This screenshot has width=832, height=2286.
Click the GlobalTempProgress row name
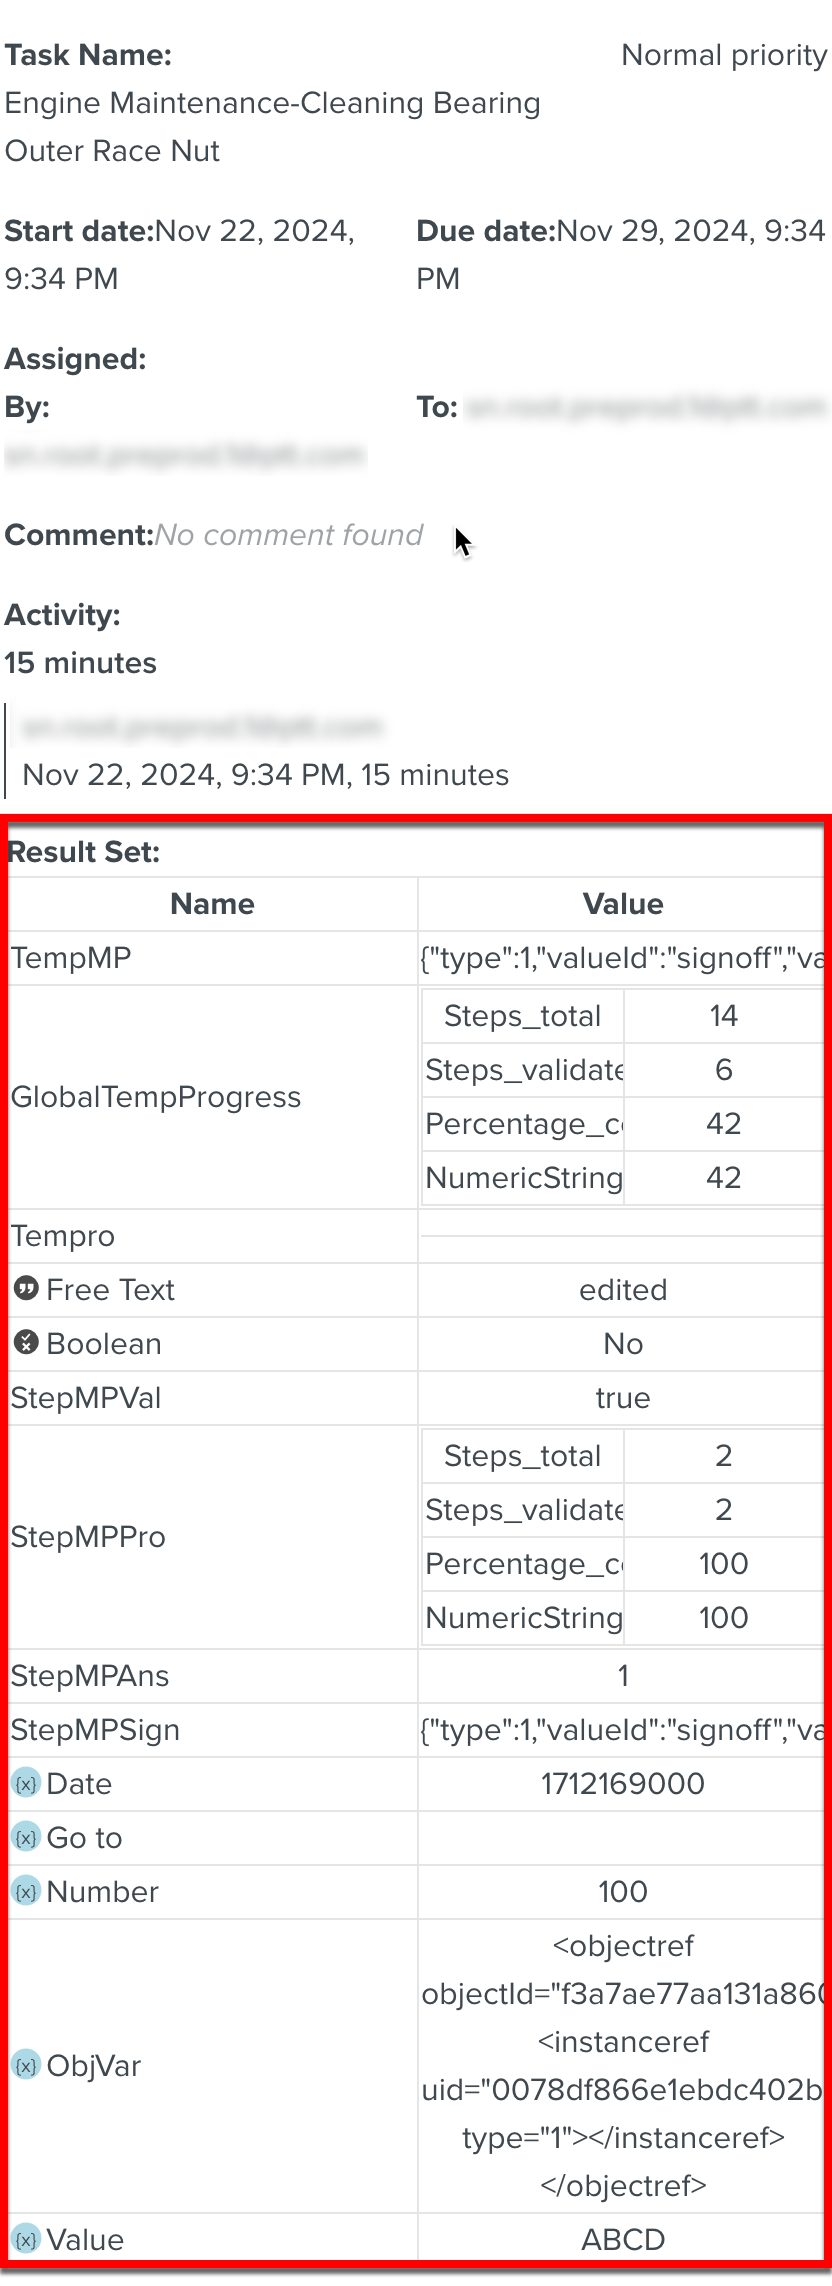coord(156,1097)
